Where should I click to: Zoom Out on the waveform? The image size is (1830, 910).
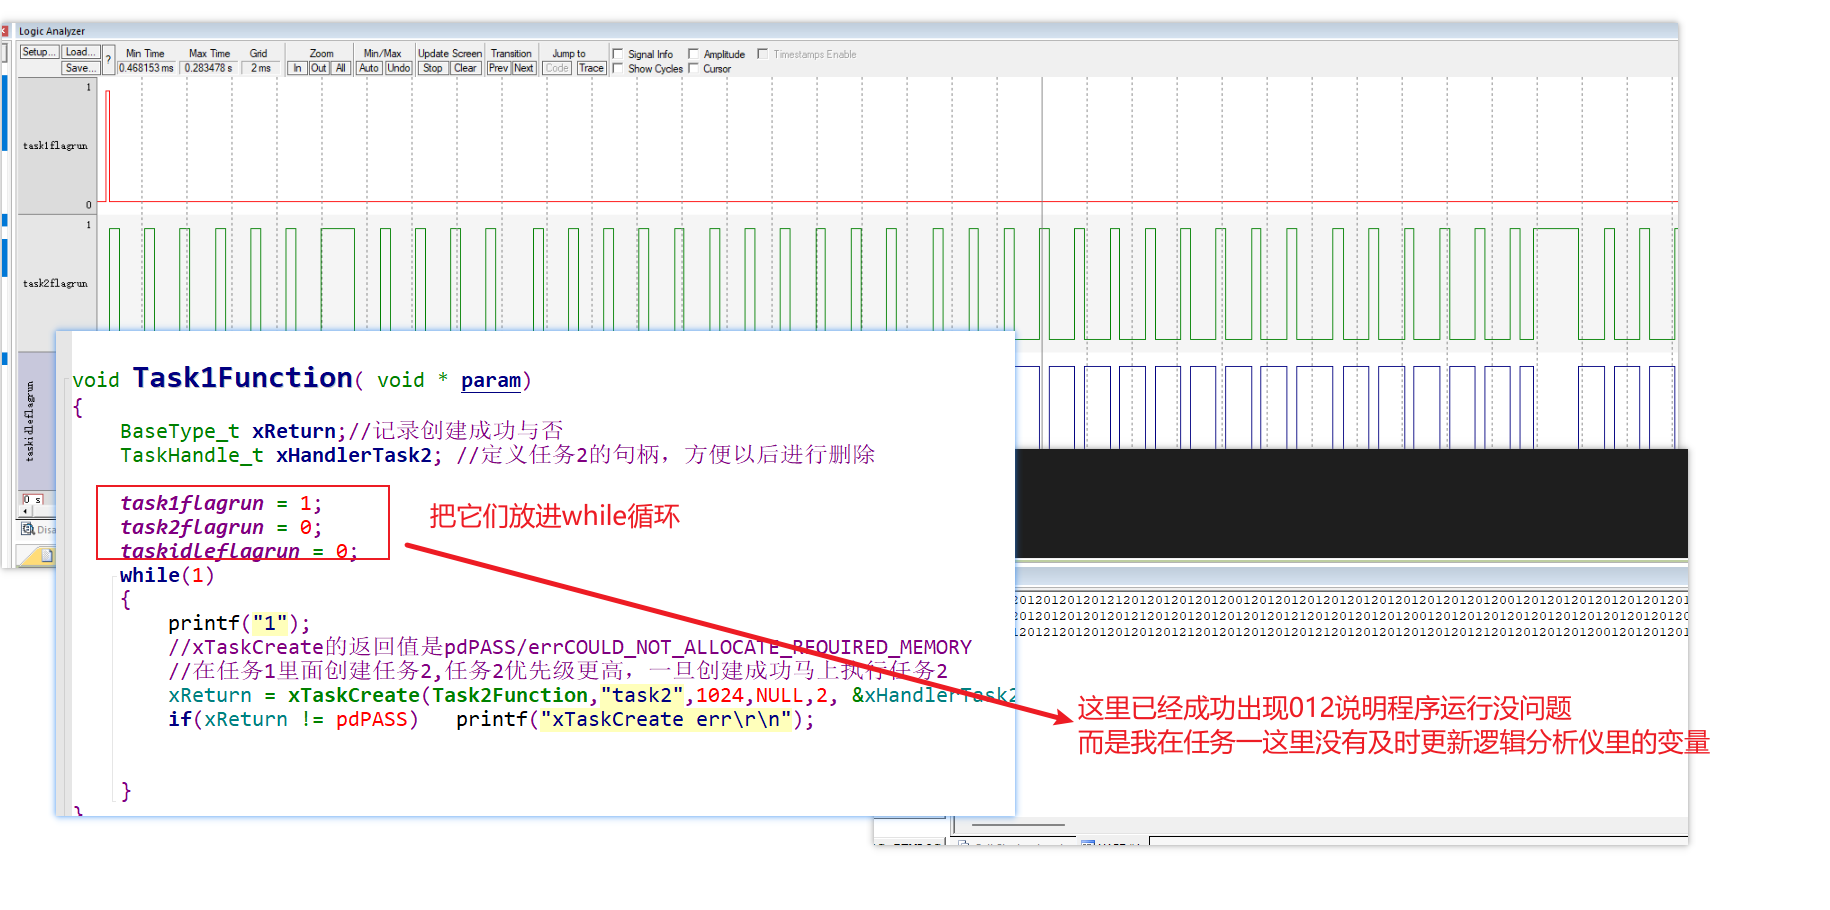(x=319, y=68)
